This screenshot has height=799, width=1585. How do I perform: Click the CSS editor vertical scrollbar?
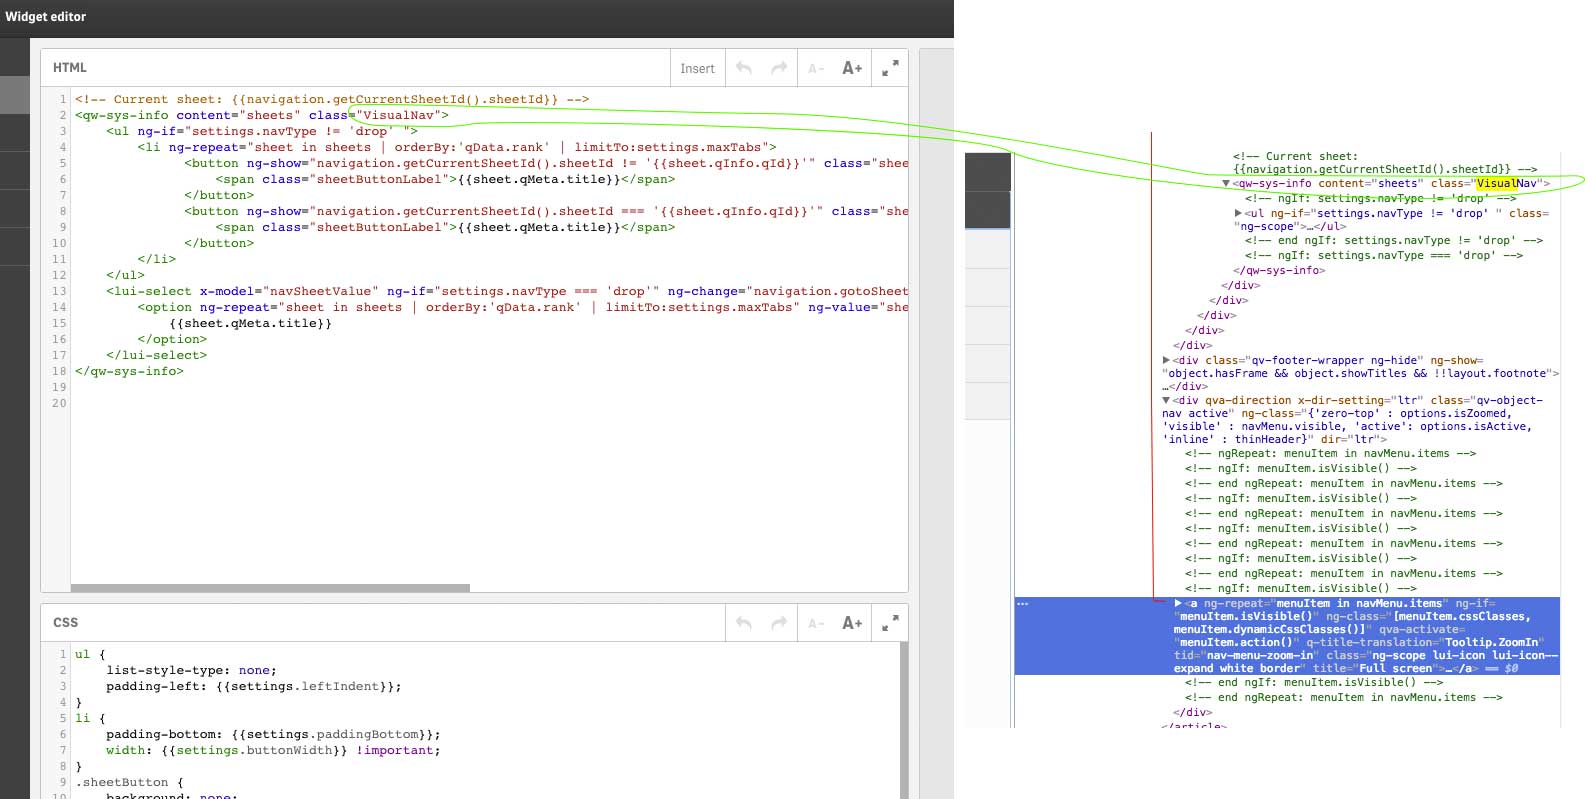pyautogui.click(x=904, y=720)
